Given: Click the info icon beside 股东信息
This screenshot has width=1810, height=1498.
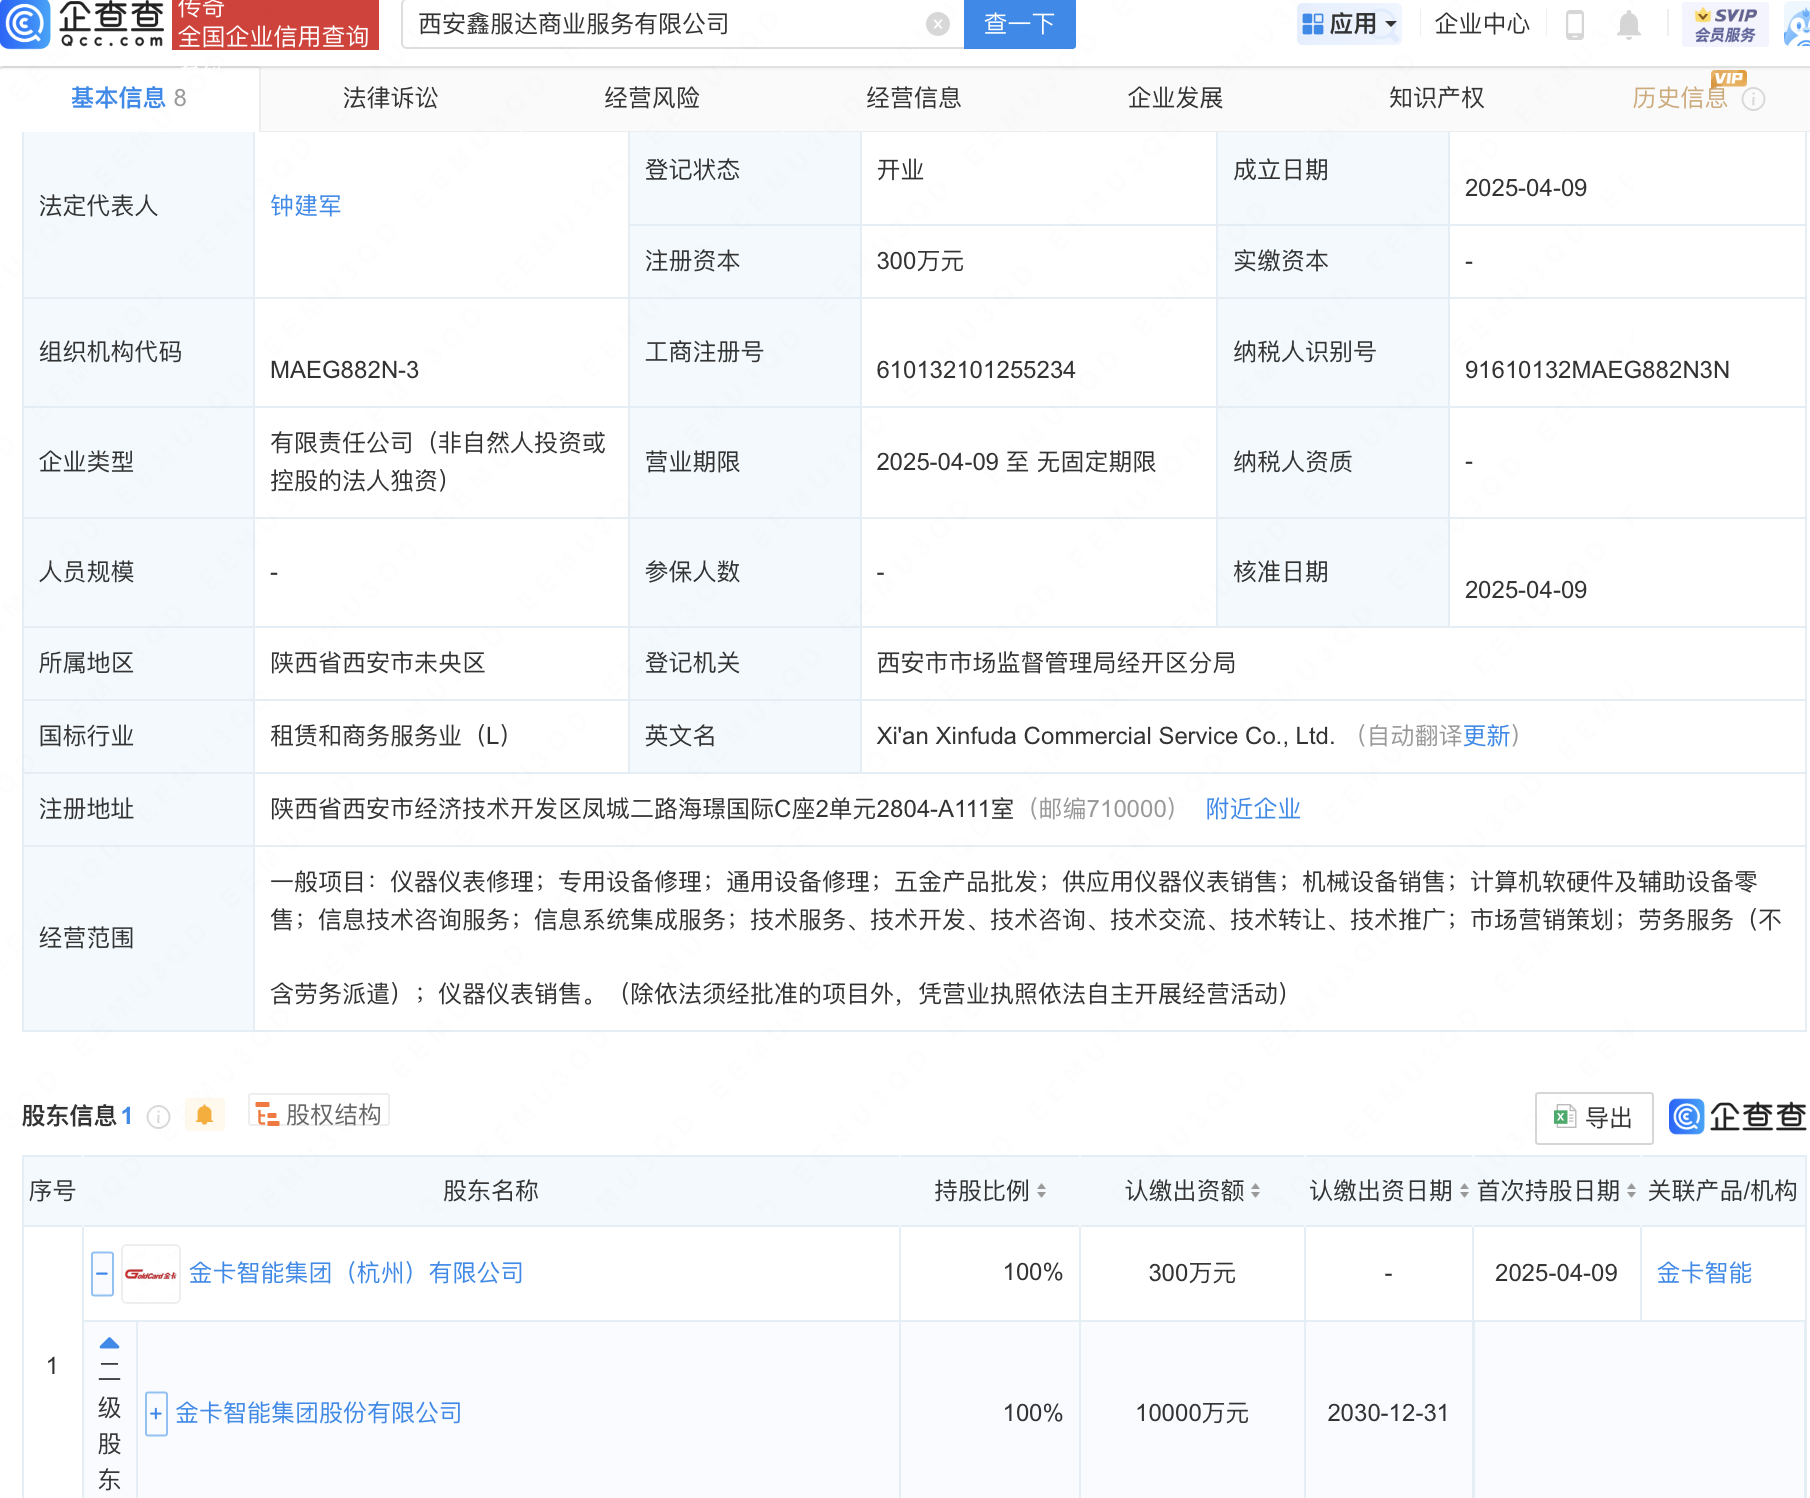Looking at the screenshot, I should pyautogui.click(x=158, y=1116).
